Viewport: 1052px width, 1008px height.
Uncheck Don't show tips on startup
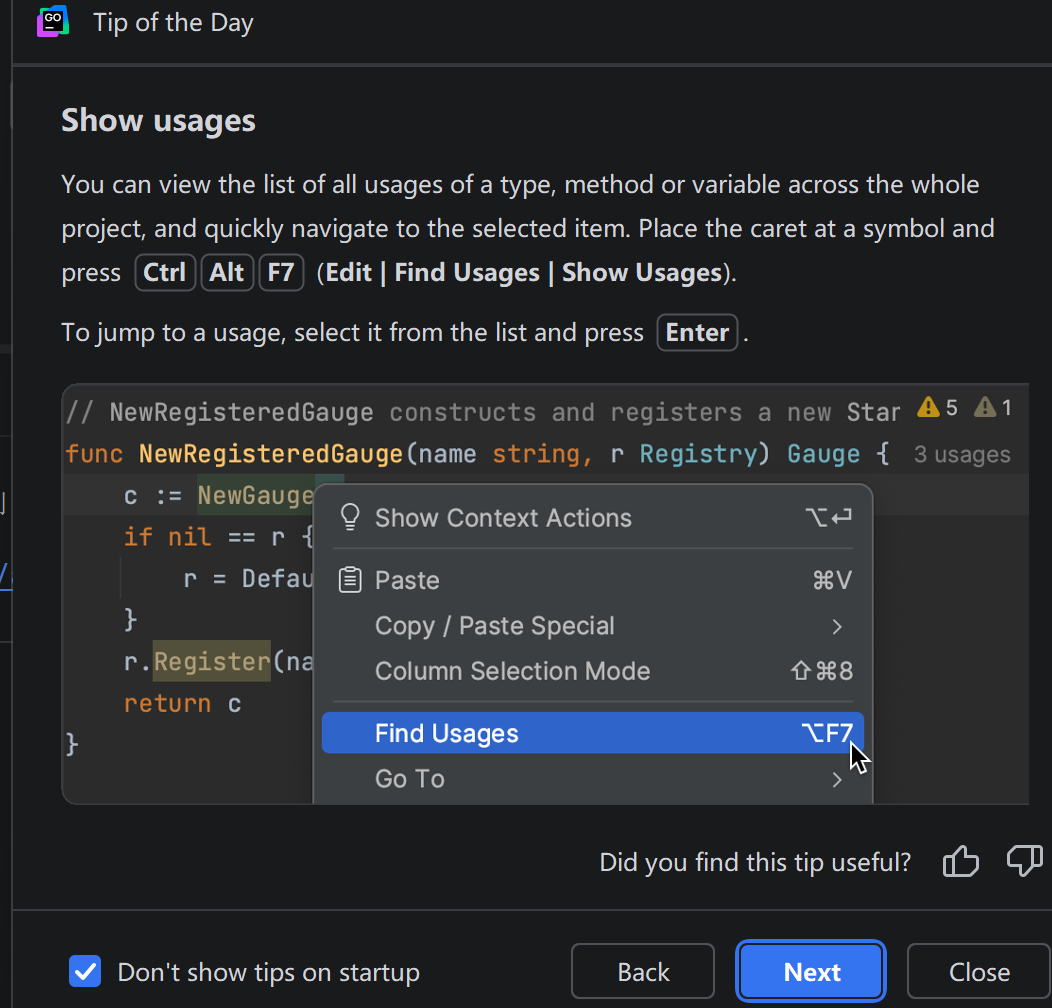click(85, 971)
